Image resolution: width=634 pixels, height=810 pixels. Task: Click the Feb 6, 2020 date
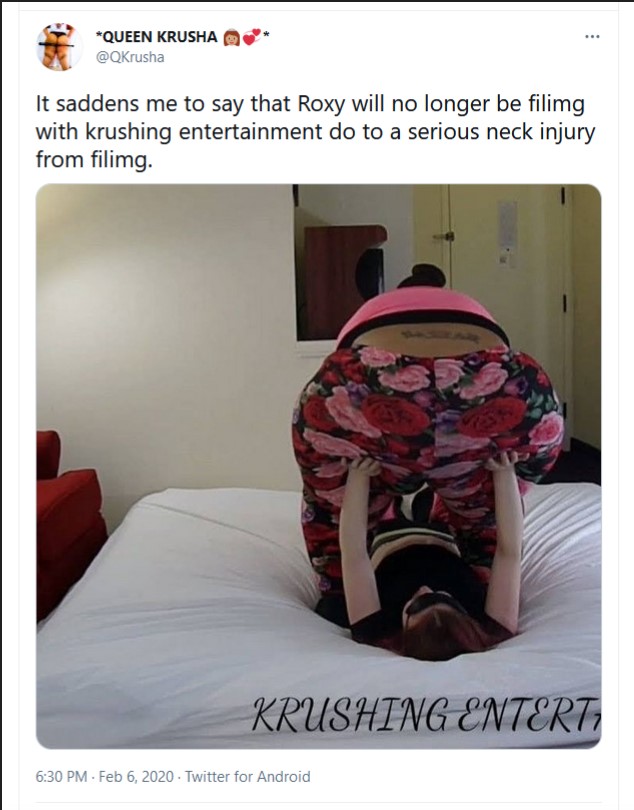pos(136,776)
